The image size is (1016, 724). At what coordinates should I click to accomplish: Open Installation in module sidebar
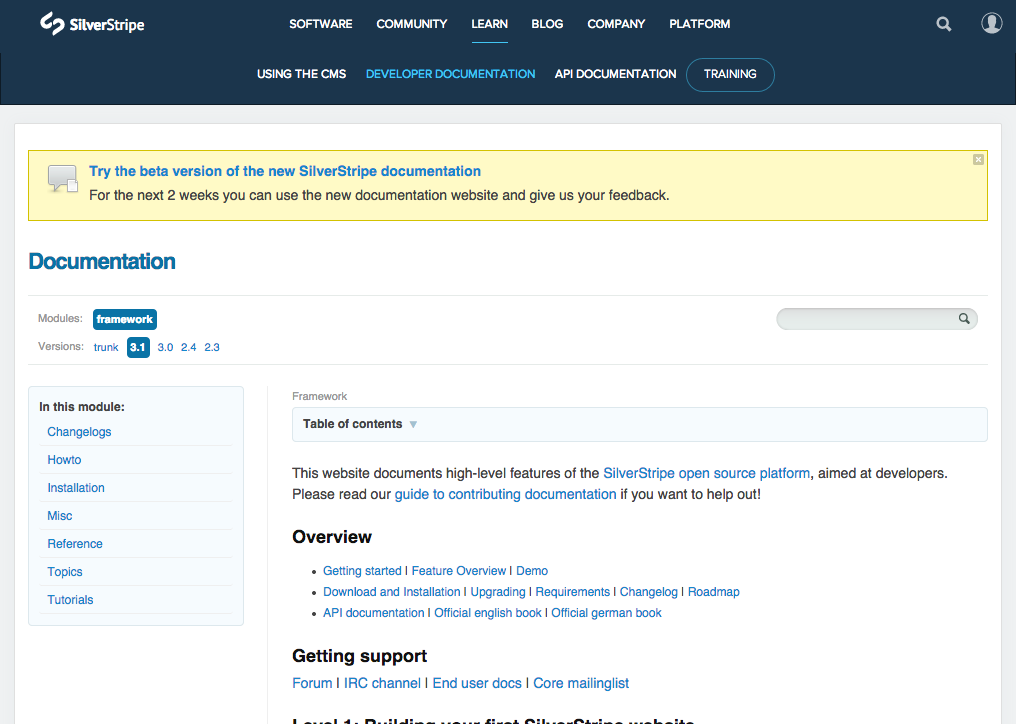76,487
